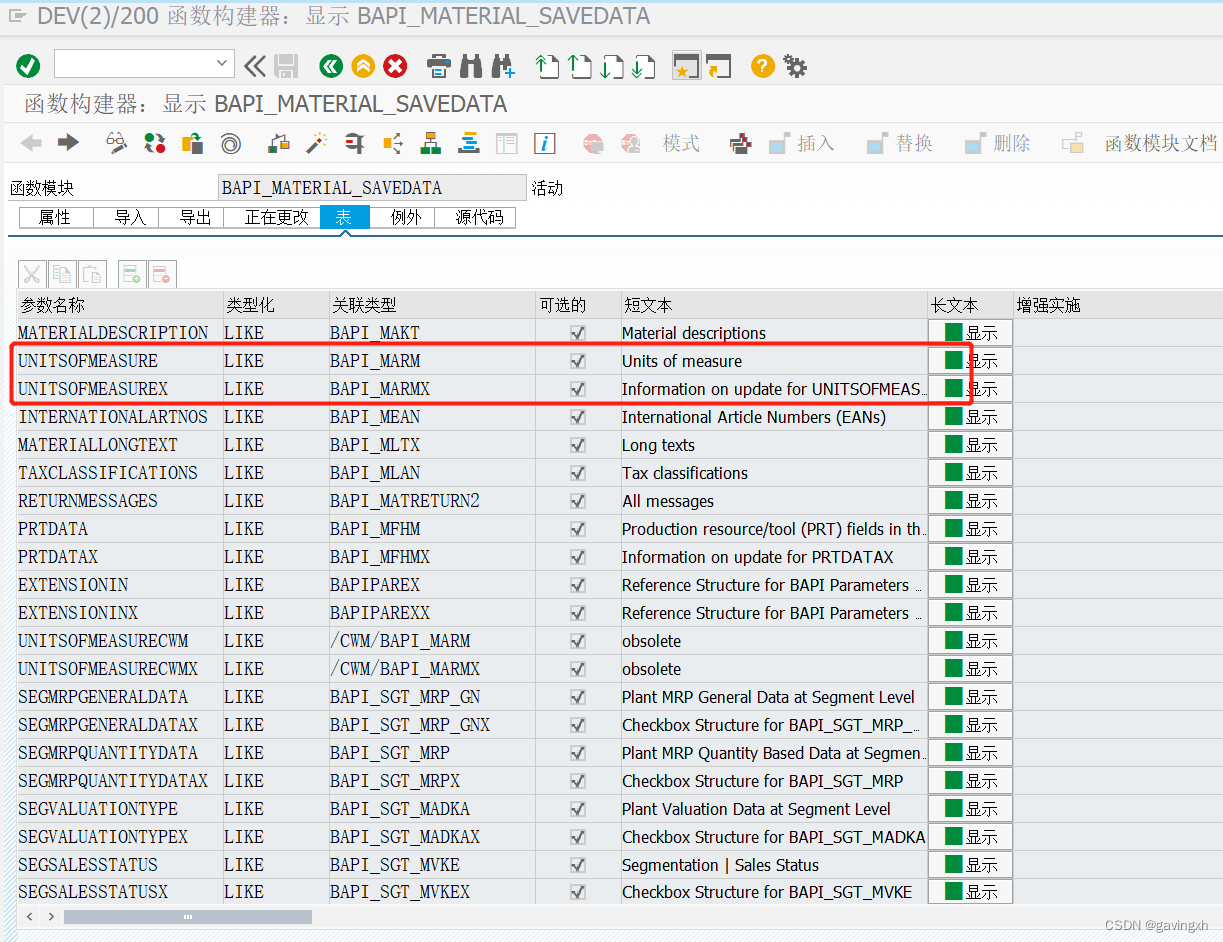Click the 模式 toolbar button

click(x=681, y=144)
